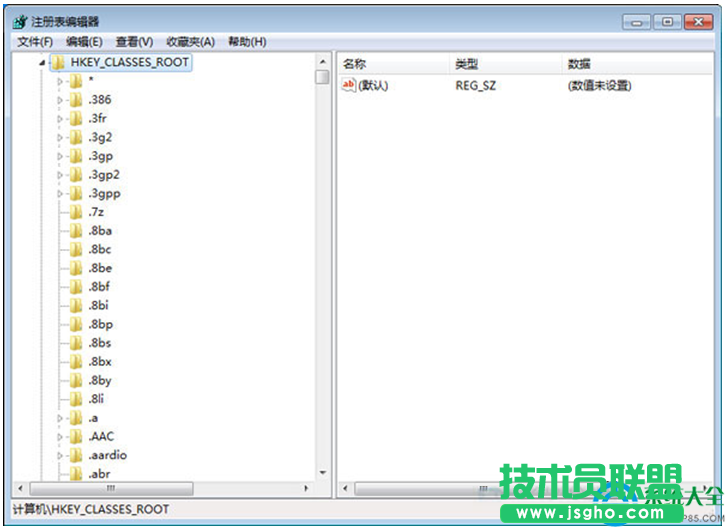Click the .aardio folder icon

tap(76, 455)
